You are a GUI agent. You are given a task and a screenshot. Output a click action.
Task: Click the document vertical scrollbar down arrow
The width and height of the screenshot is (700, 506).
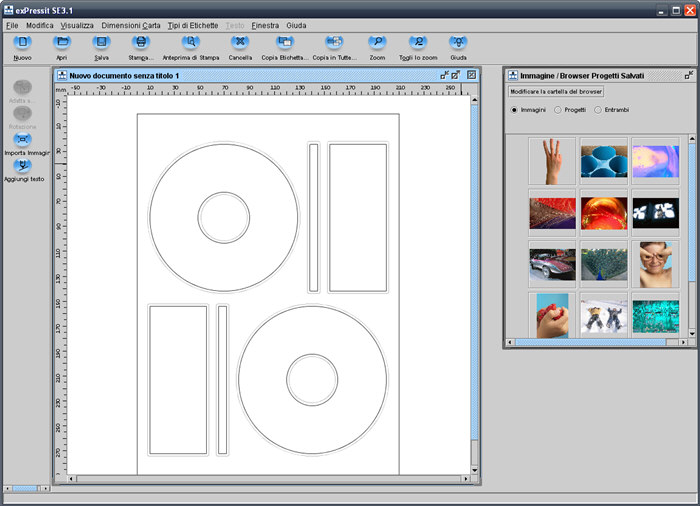click(x=474, y=470)
